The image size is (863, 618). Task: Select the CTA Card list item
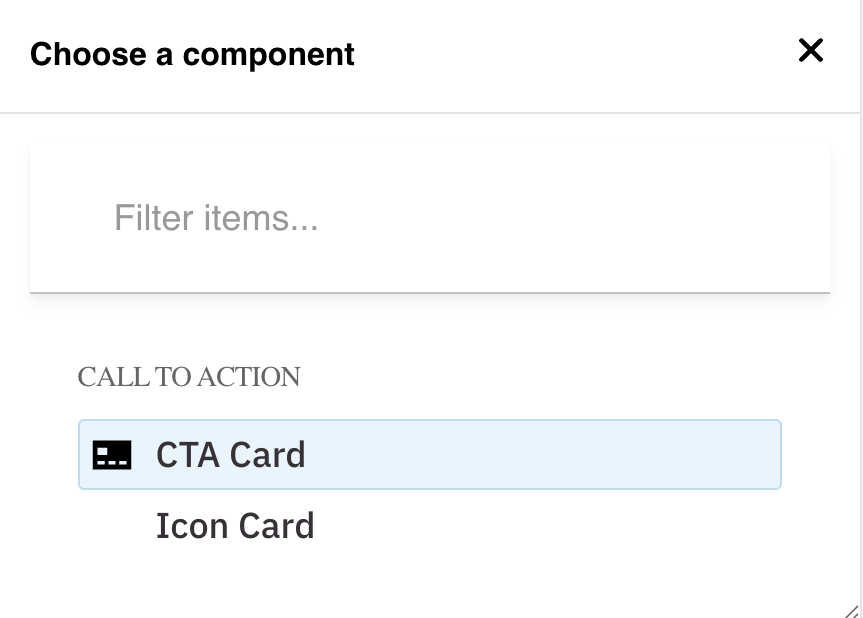click(x=430, y=455)
